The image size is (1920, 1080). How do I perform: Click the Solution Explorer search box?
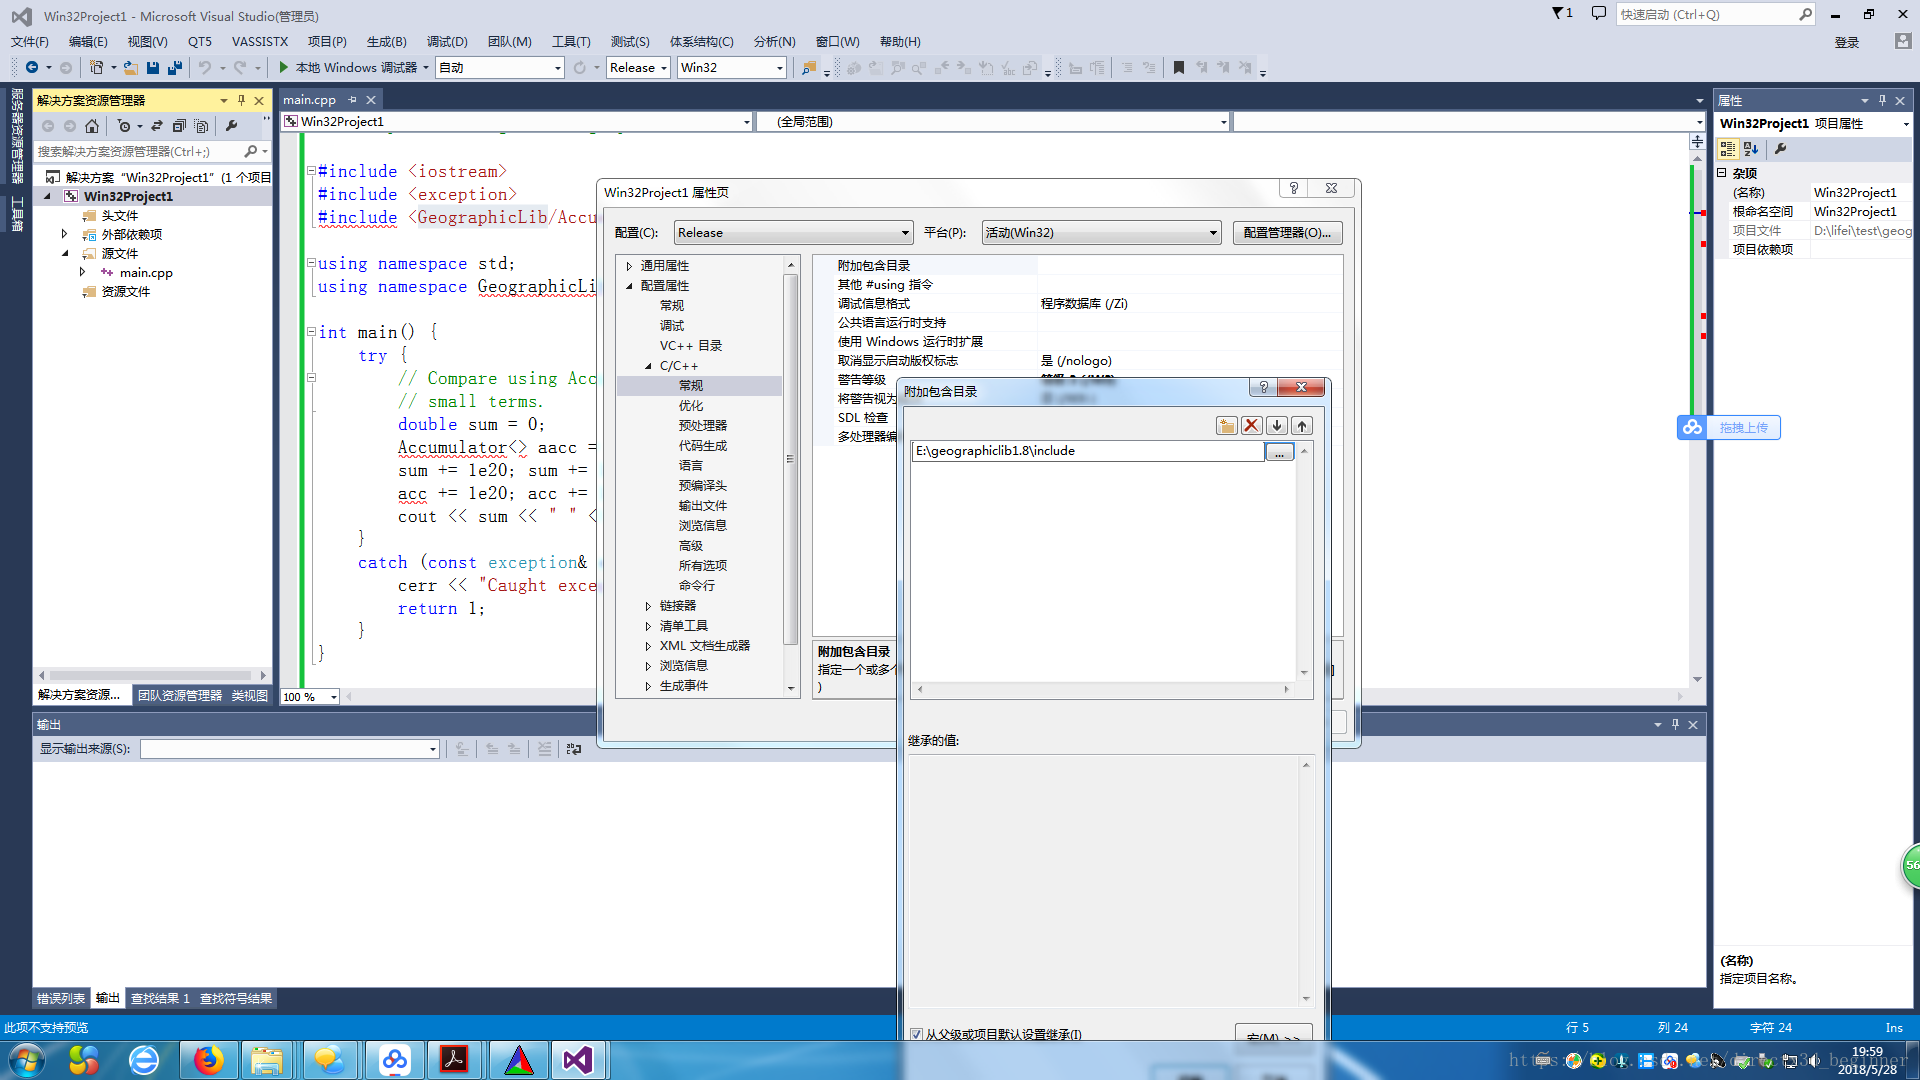(140, 152)
